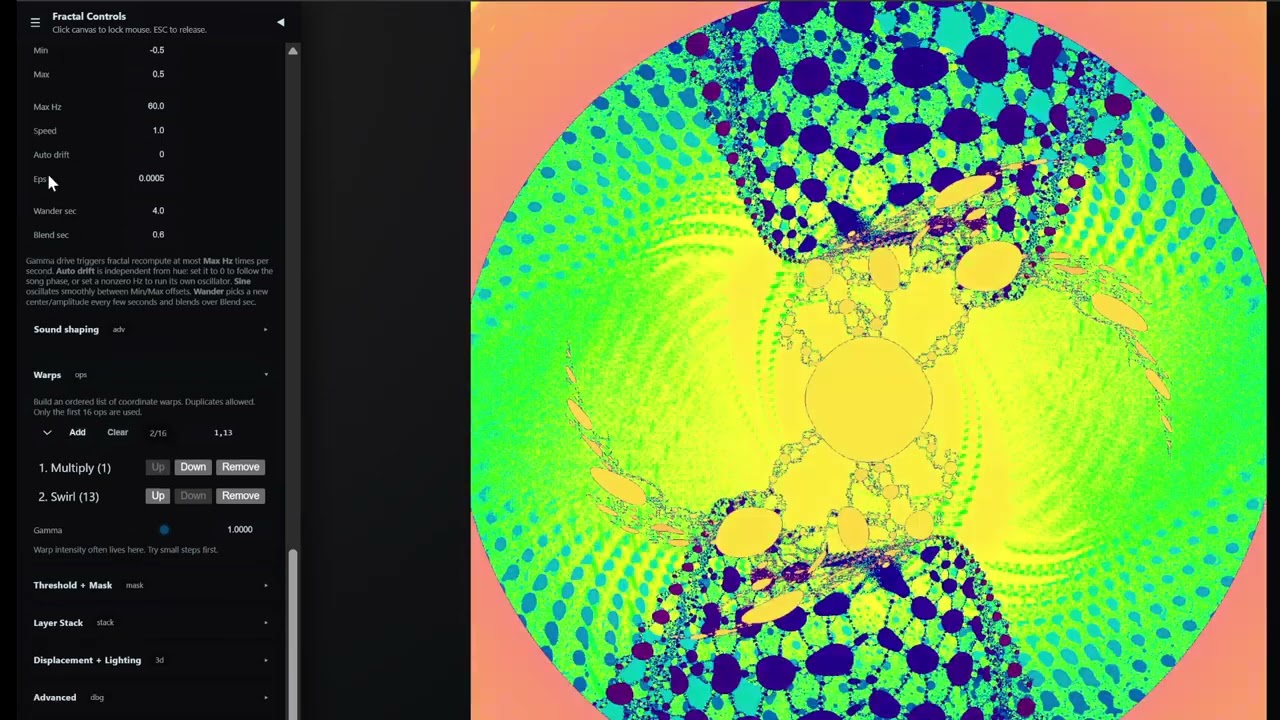Image resolution: width=1280 pixels, height=720 pixels.
Task: Click the Blend sec label
Action: pos(51,235)
